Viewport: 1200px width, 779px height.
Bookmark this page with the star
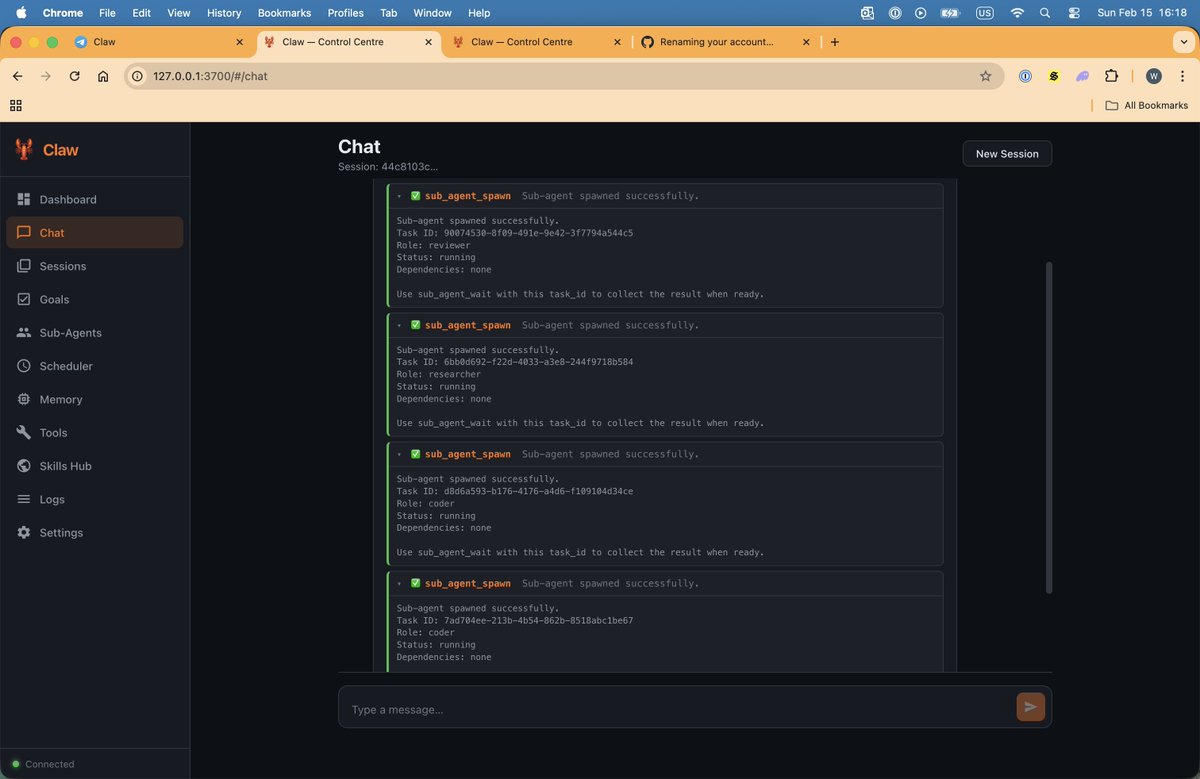click(x=985, y=76)
